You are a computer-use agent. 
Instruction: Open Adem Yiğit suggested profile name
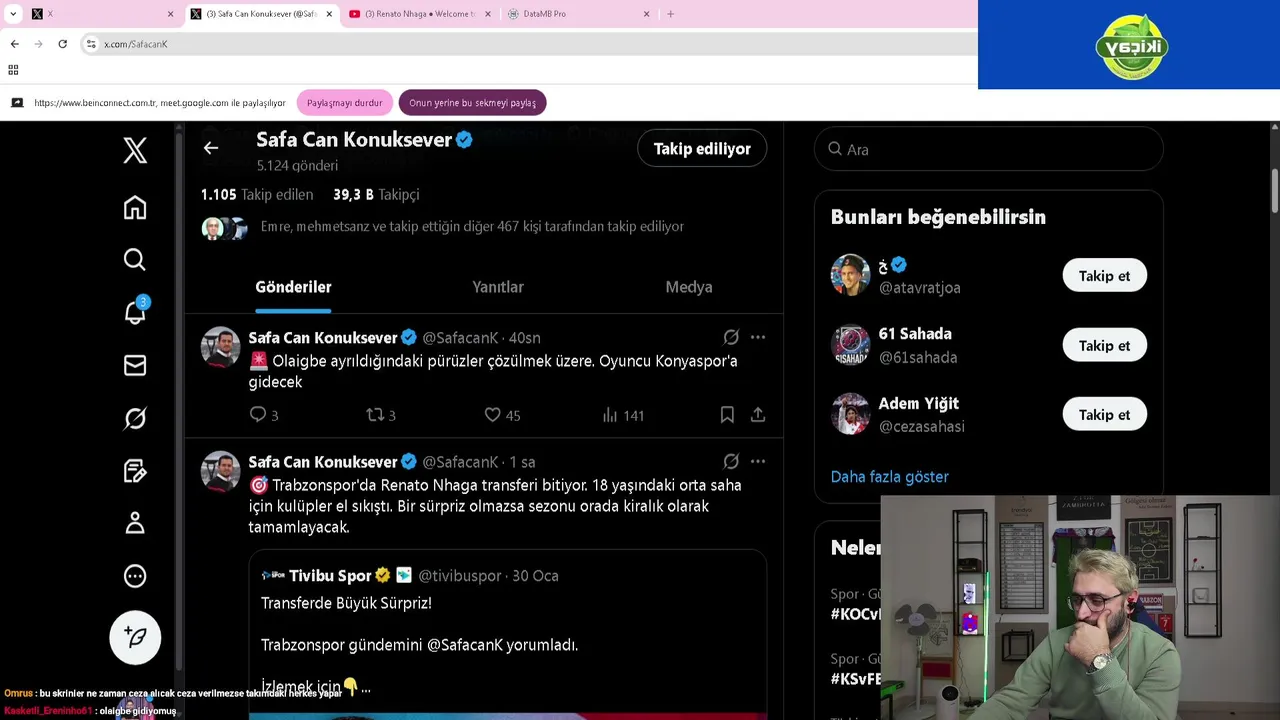pos(918,404)
